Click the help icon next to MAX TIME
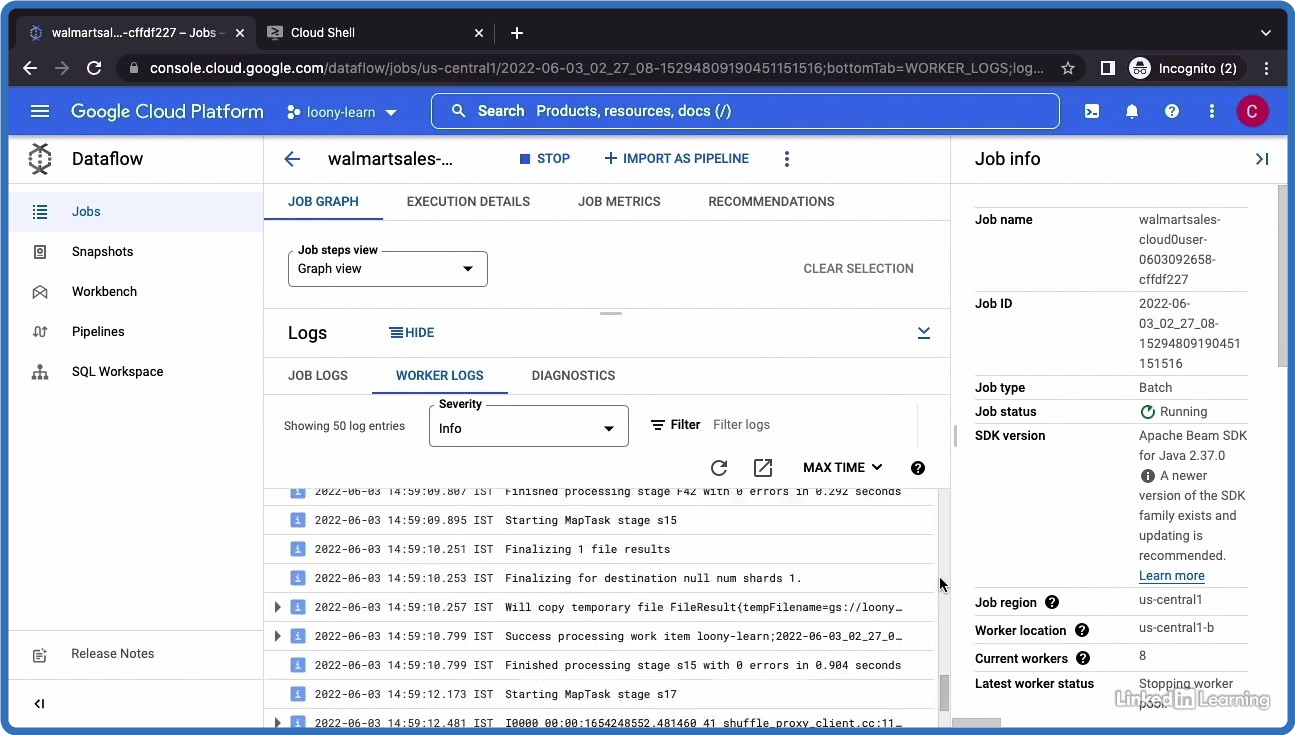1295x735 pixels. [x=918, y=468]
